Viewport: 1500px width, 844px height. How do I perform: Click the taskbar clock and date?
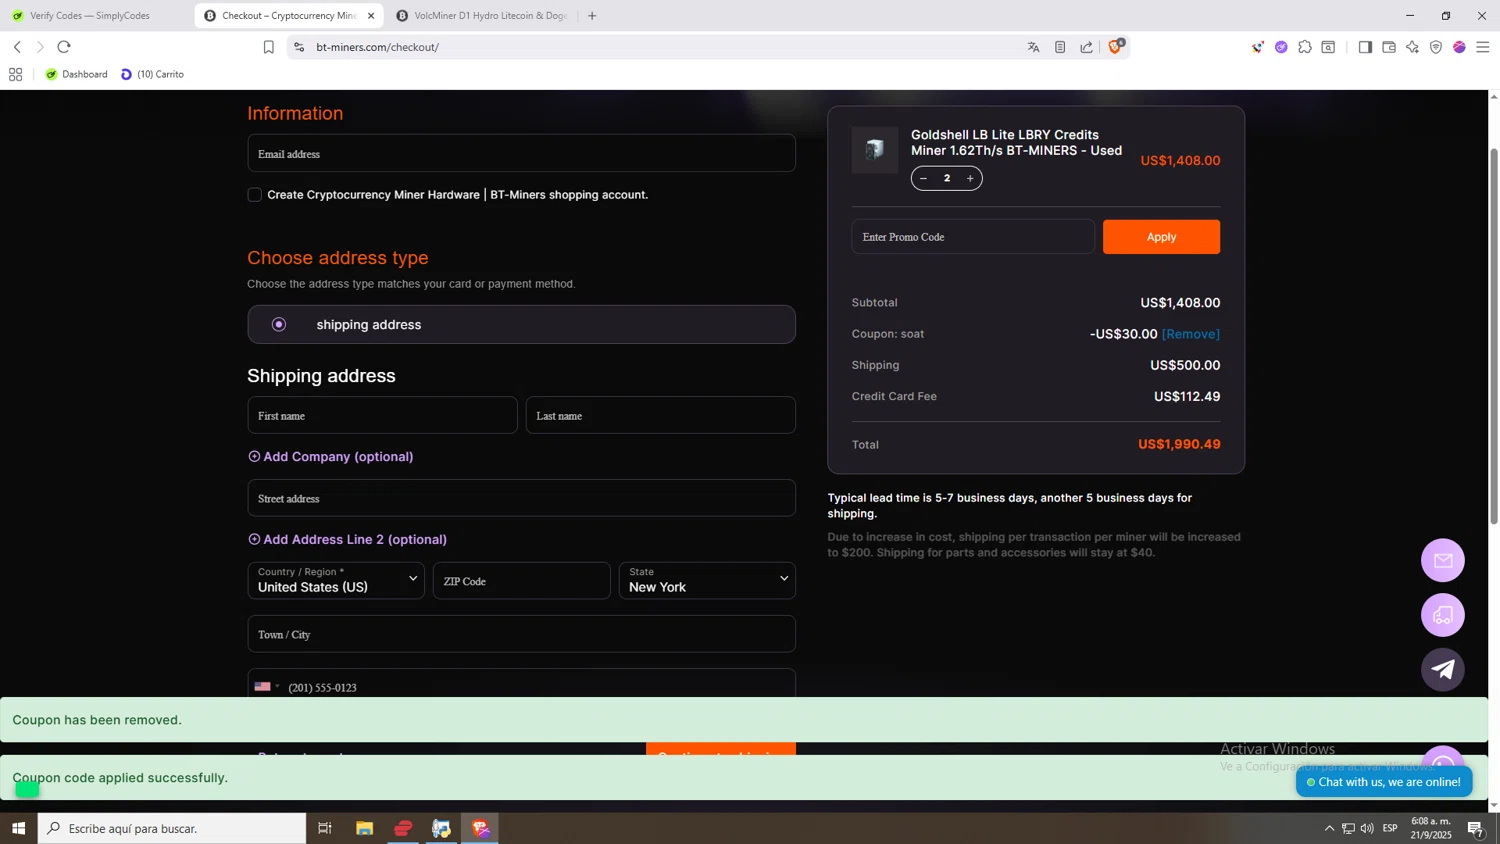tap(1430, 828)
